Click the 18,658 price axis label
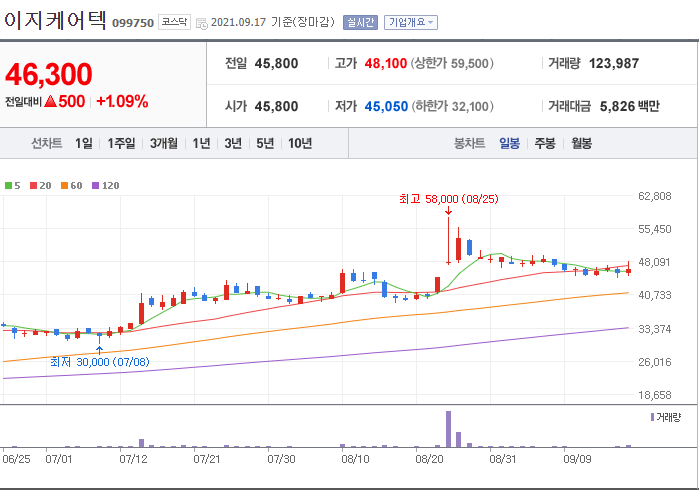Screen dimensions: 699x490 pyautogui.click(x=654, y=395)
